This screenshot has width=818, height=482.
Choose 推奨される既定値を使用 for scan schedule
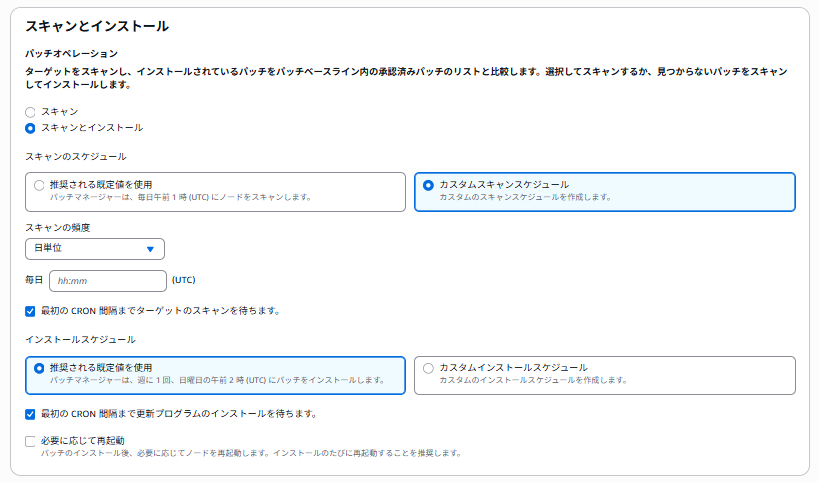click(39, 185)
